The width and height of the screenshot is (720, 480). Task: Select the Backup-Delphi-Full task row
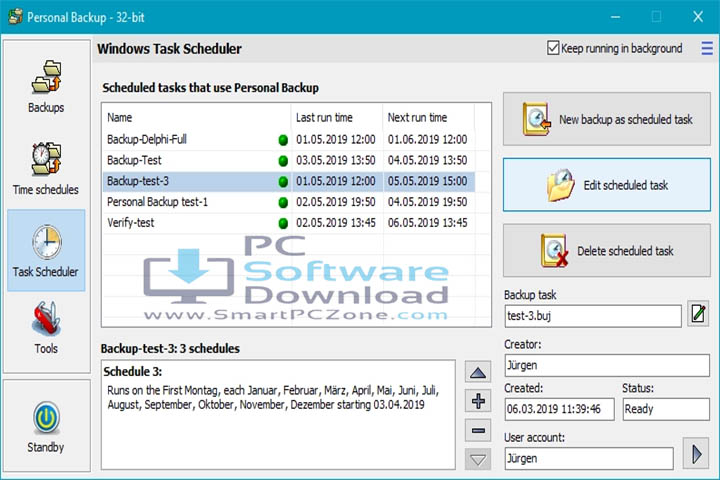(x=289, y=140)
